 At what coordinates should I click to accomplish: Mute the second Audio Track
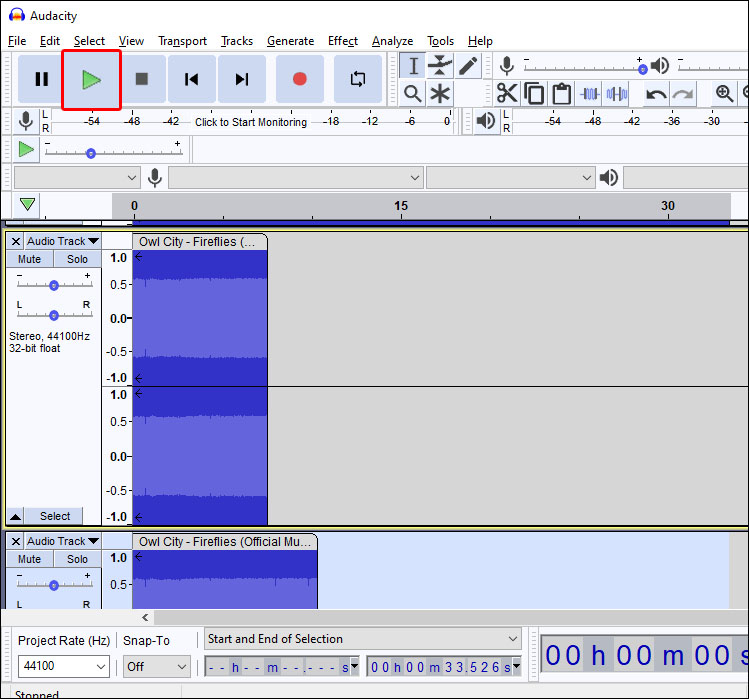point(30,559)
